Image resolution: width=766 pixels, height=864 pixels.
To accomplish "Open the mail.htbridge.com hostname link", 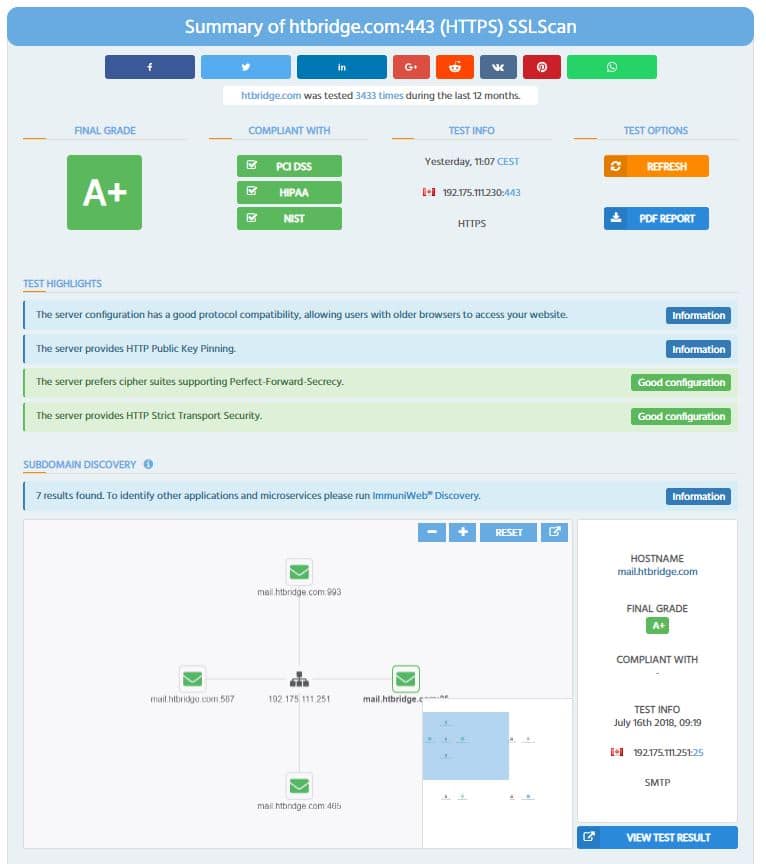I will (x=657, y=572).
